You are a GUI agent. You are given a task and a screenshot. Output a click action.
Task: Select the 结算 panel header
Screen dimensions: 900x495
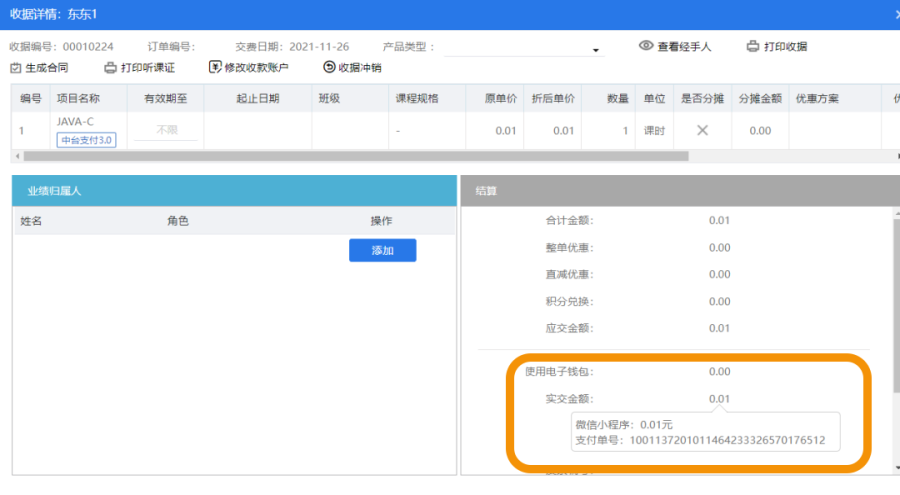pyautogui.click(x=680, y=190)
